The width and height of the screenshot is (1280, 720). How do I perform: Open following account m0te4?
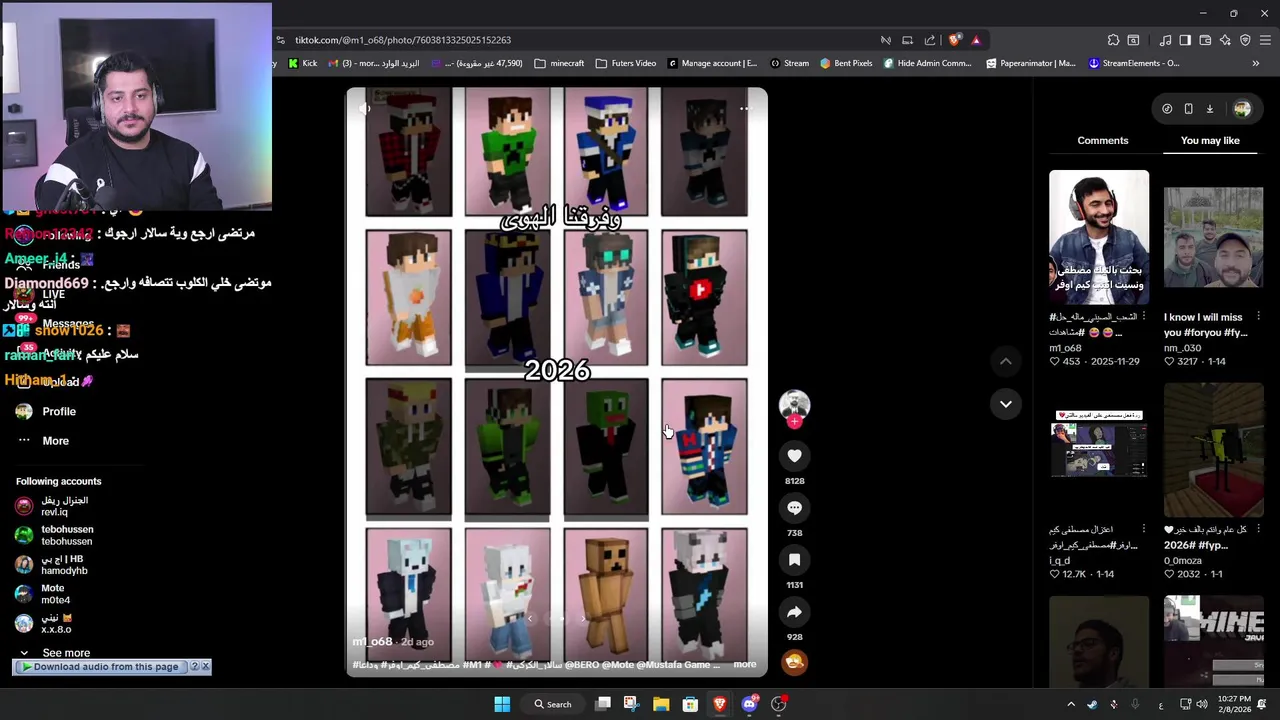pos(43,594)
